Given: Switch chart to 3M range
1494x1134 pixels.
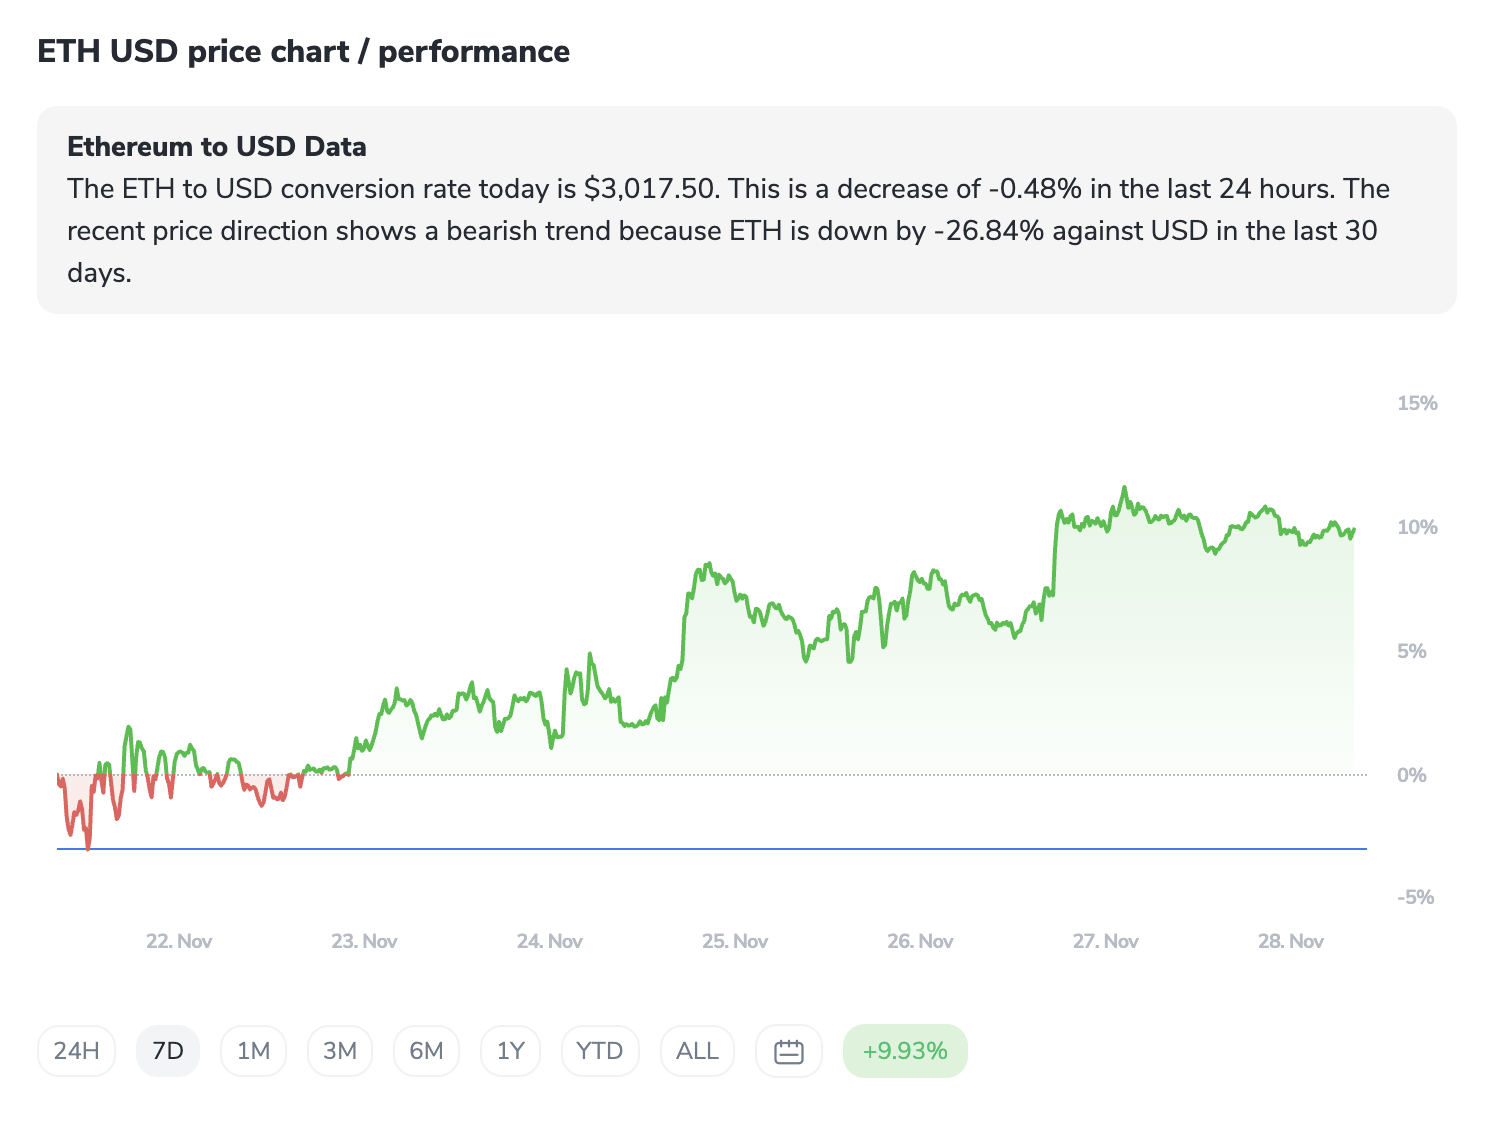Looking at the screenshot, I should (x=340, y=1051).
